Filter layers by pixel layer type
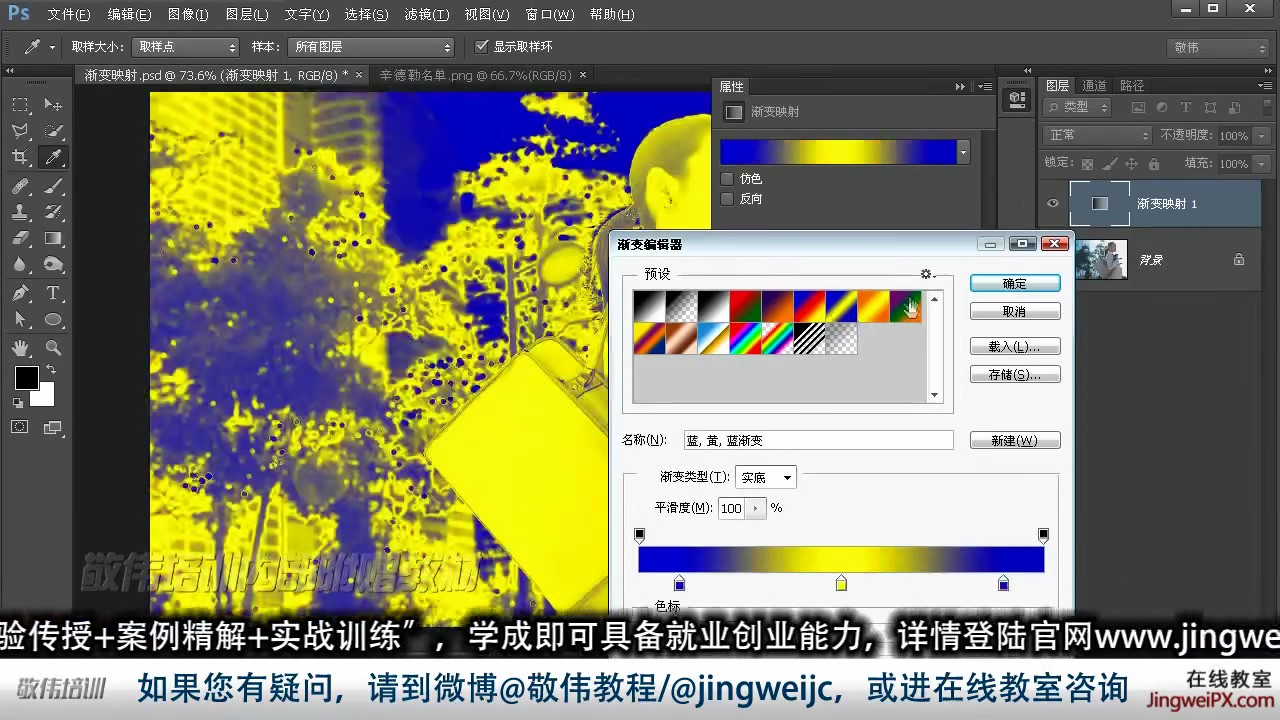Viewport: 1280px width, 720px height. click(x=1138, y=107)
